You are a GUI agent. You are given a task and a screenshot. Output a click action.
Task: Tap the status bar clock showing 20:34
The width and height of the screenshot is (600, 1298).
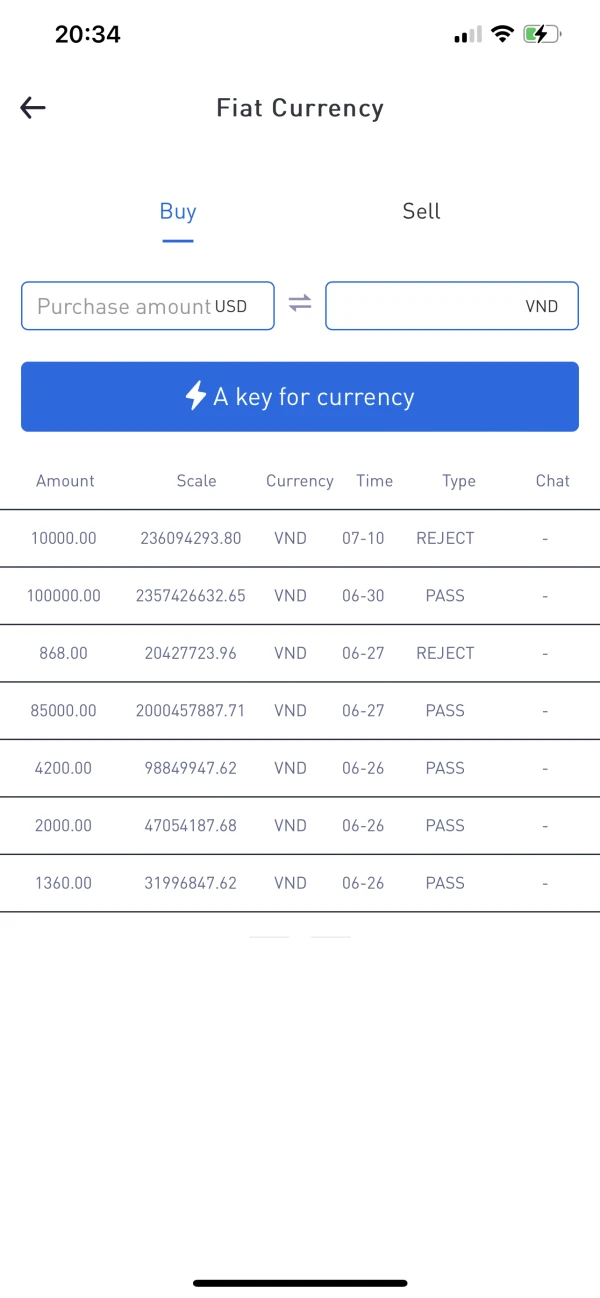click(88, 35)
